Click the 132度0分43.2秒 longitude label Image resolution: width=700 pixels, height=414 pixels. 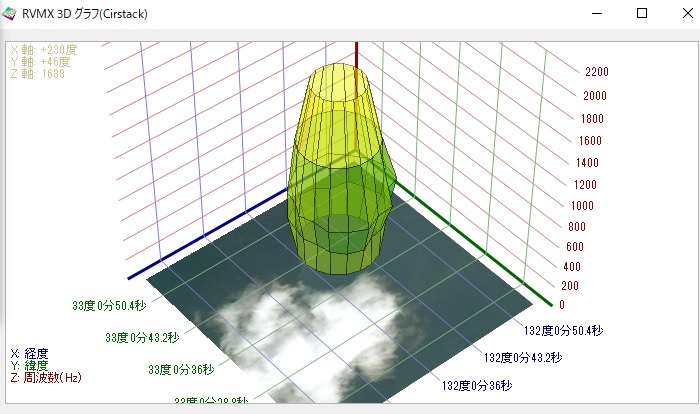523,357
